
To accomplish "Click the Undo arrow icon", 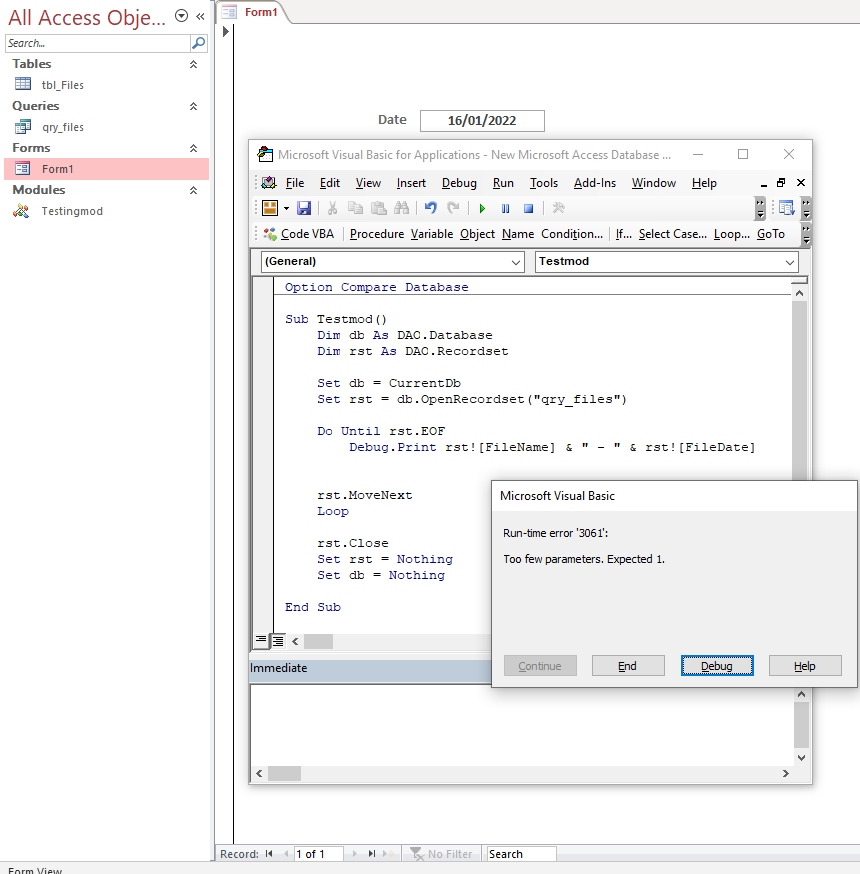I will point(430,208).
